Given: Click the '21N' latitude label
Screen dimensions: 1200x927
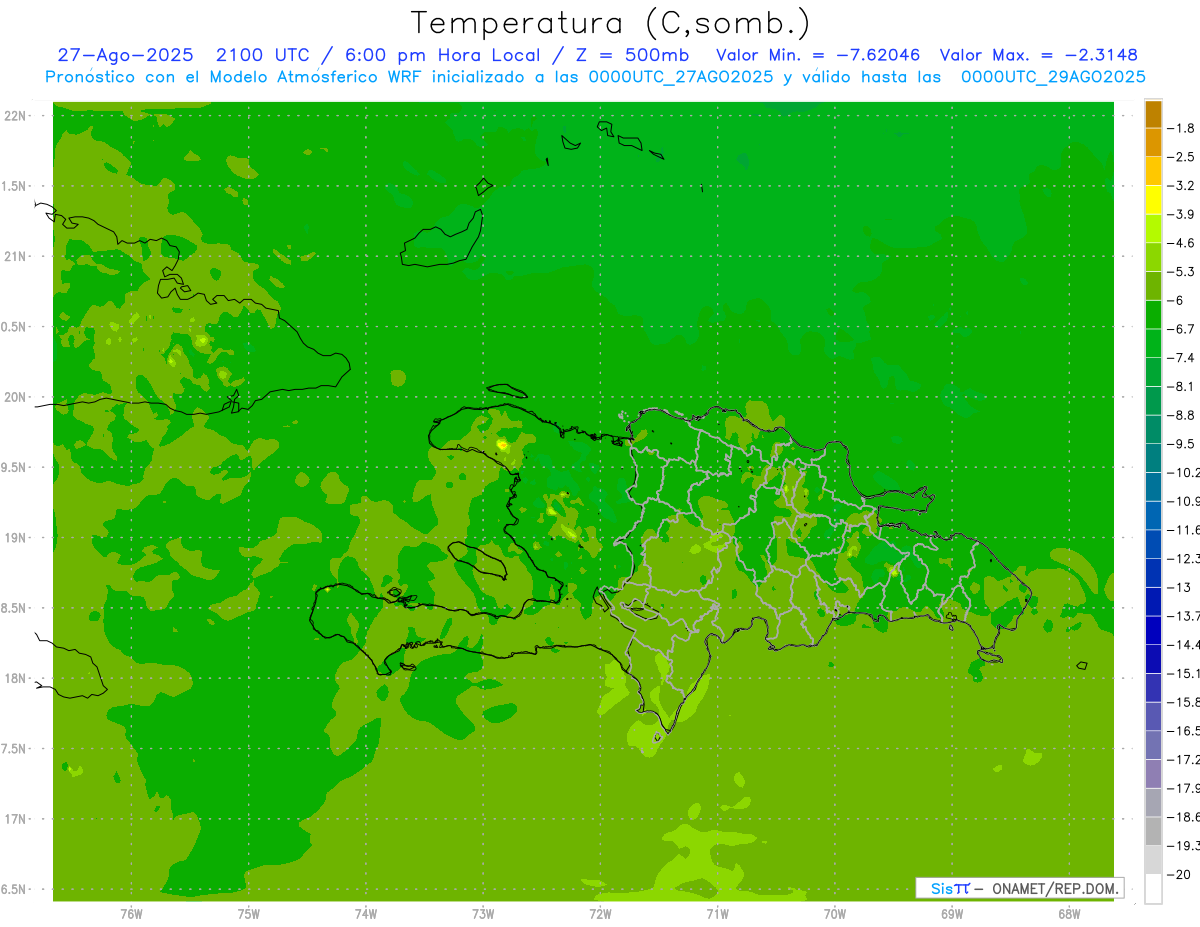Looking at the screenshot, I should tap(17, 256).
